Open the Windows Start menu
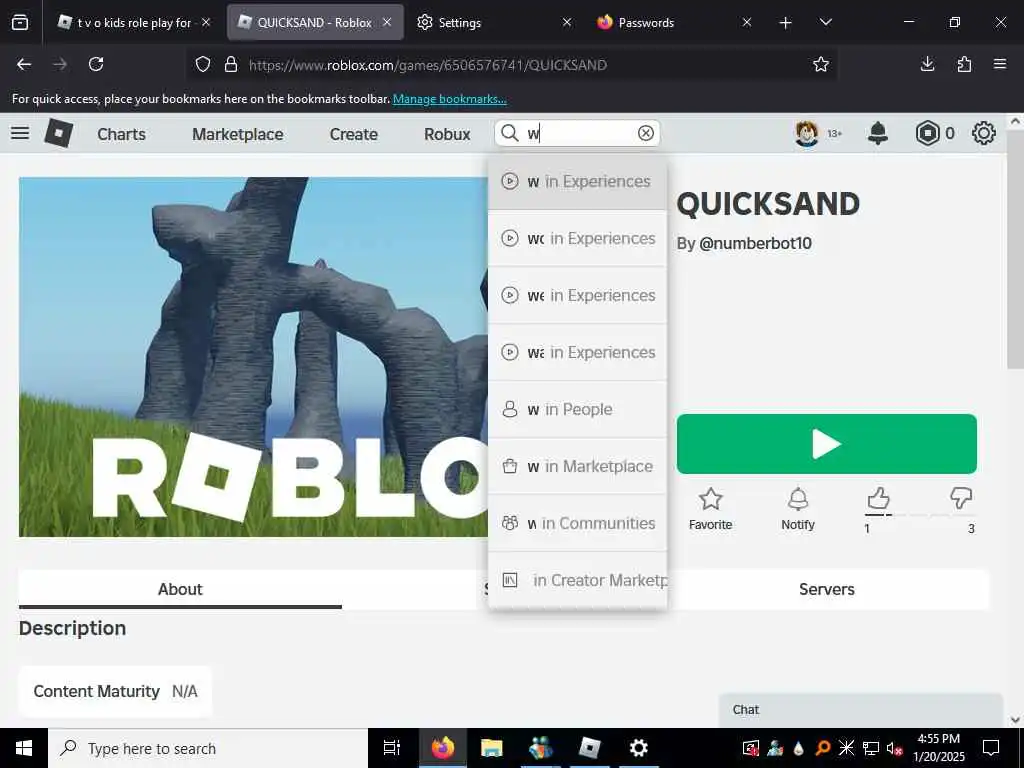Image resolution: width=1024 pixels, height=768 pixels. (24, 748)
